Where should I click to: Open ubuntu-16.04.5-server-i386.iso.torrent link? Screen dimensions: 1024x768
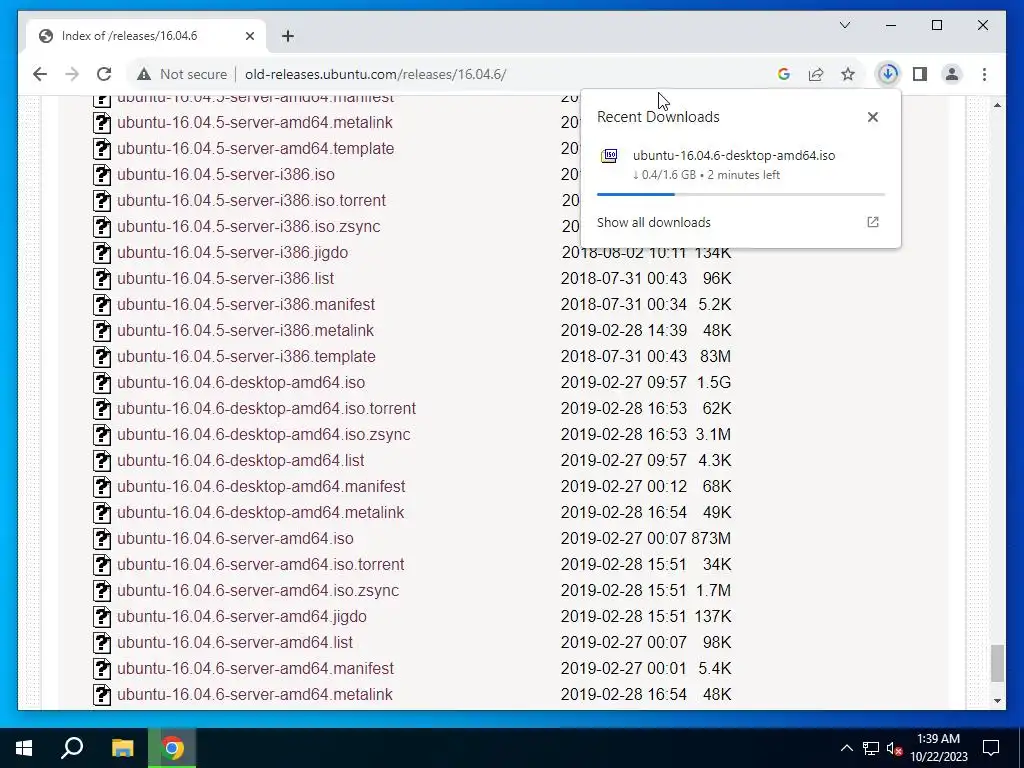[251, 200]
